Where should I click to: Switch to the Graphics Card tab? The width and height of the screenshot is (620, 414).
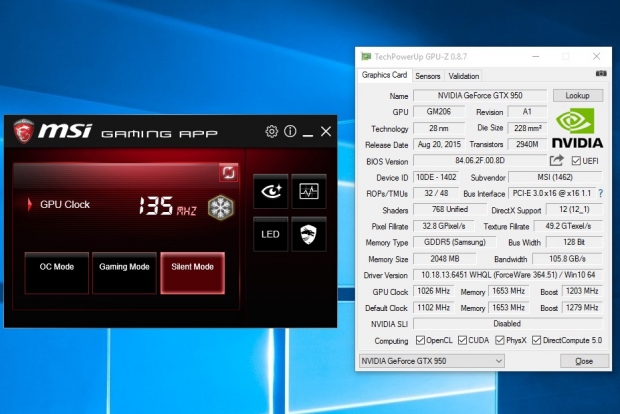[x=384, y=75]
